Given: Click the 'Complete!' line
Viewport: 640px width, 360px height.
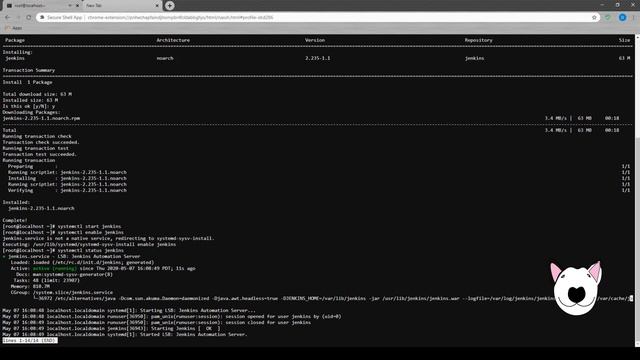Looking at the screenshot, I should (x=15, y=220).
